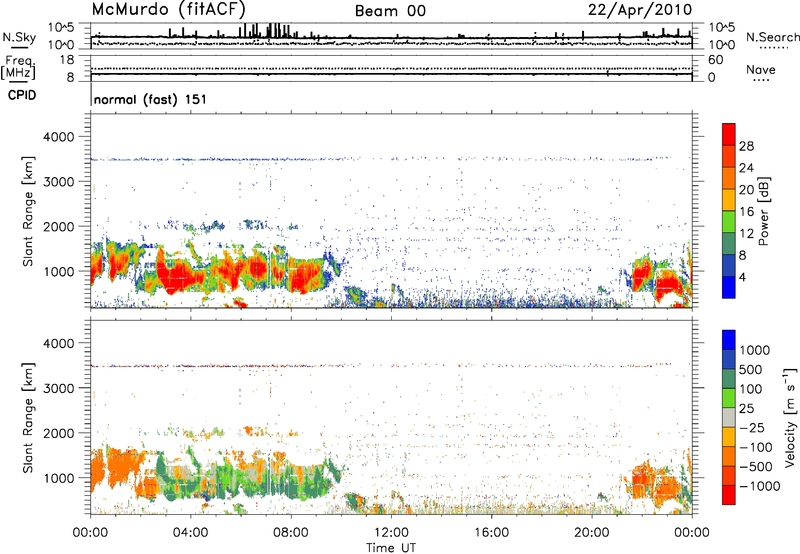The width and height of the screenshot is (800, 554).
Task: Select the '20:00' time tick label
Action: tap(591, 533)
